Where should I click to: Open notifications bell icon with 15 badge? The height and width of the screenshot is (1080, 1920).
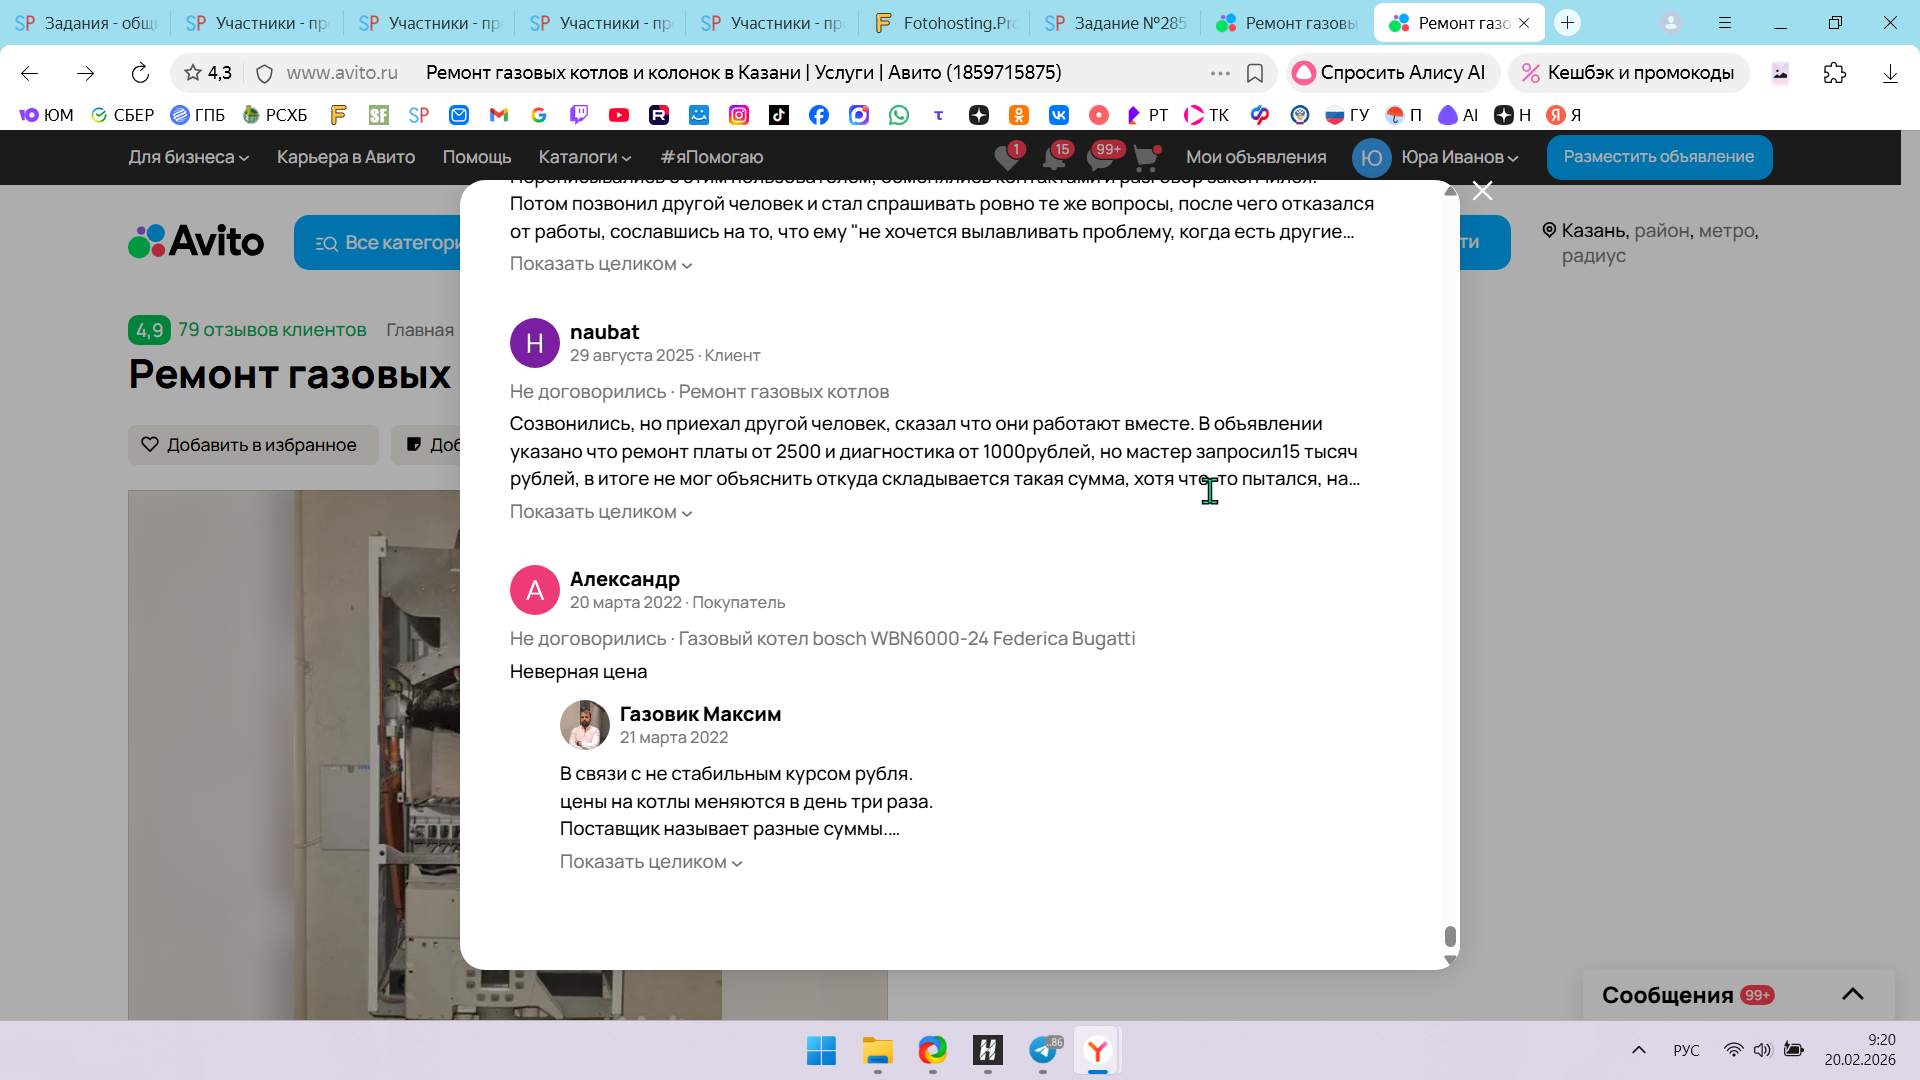point(1054,158)
